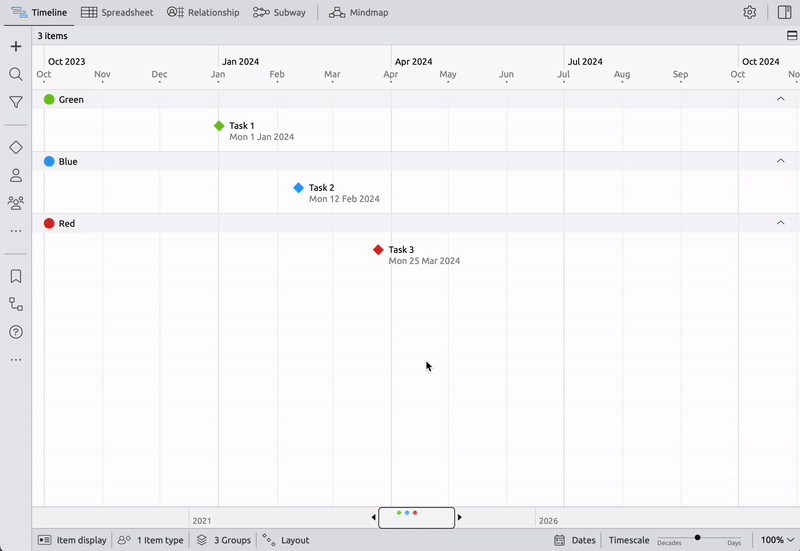Switch to the Subway view tab
Image resolution: width=800 pixels, height=551 pixels.
coord(280,12)
